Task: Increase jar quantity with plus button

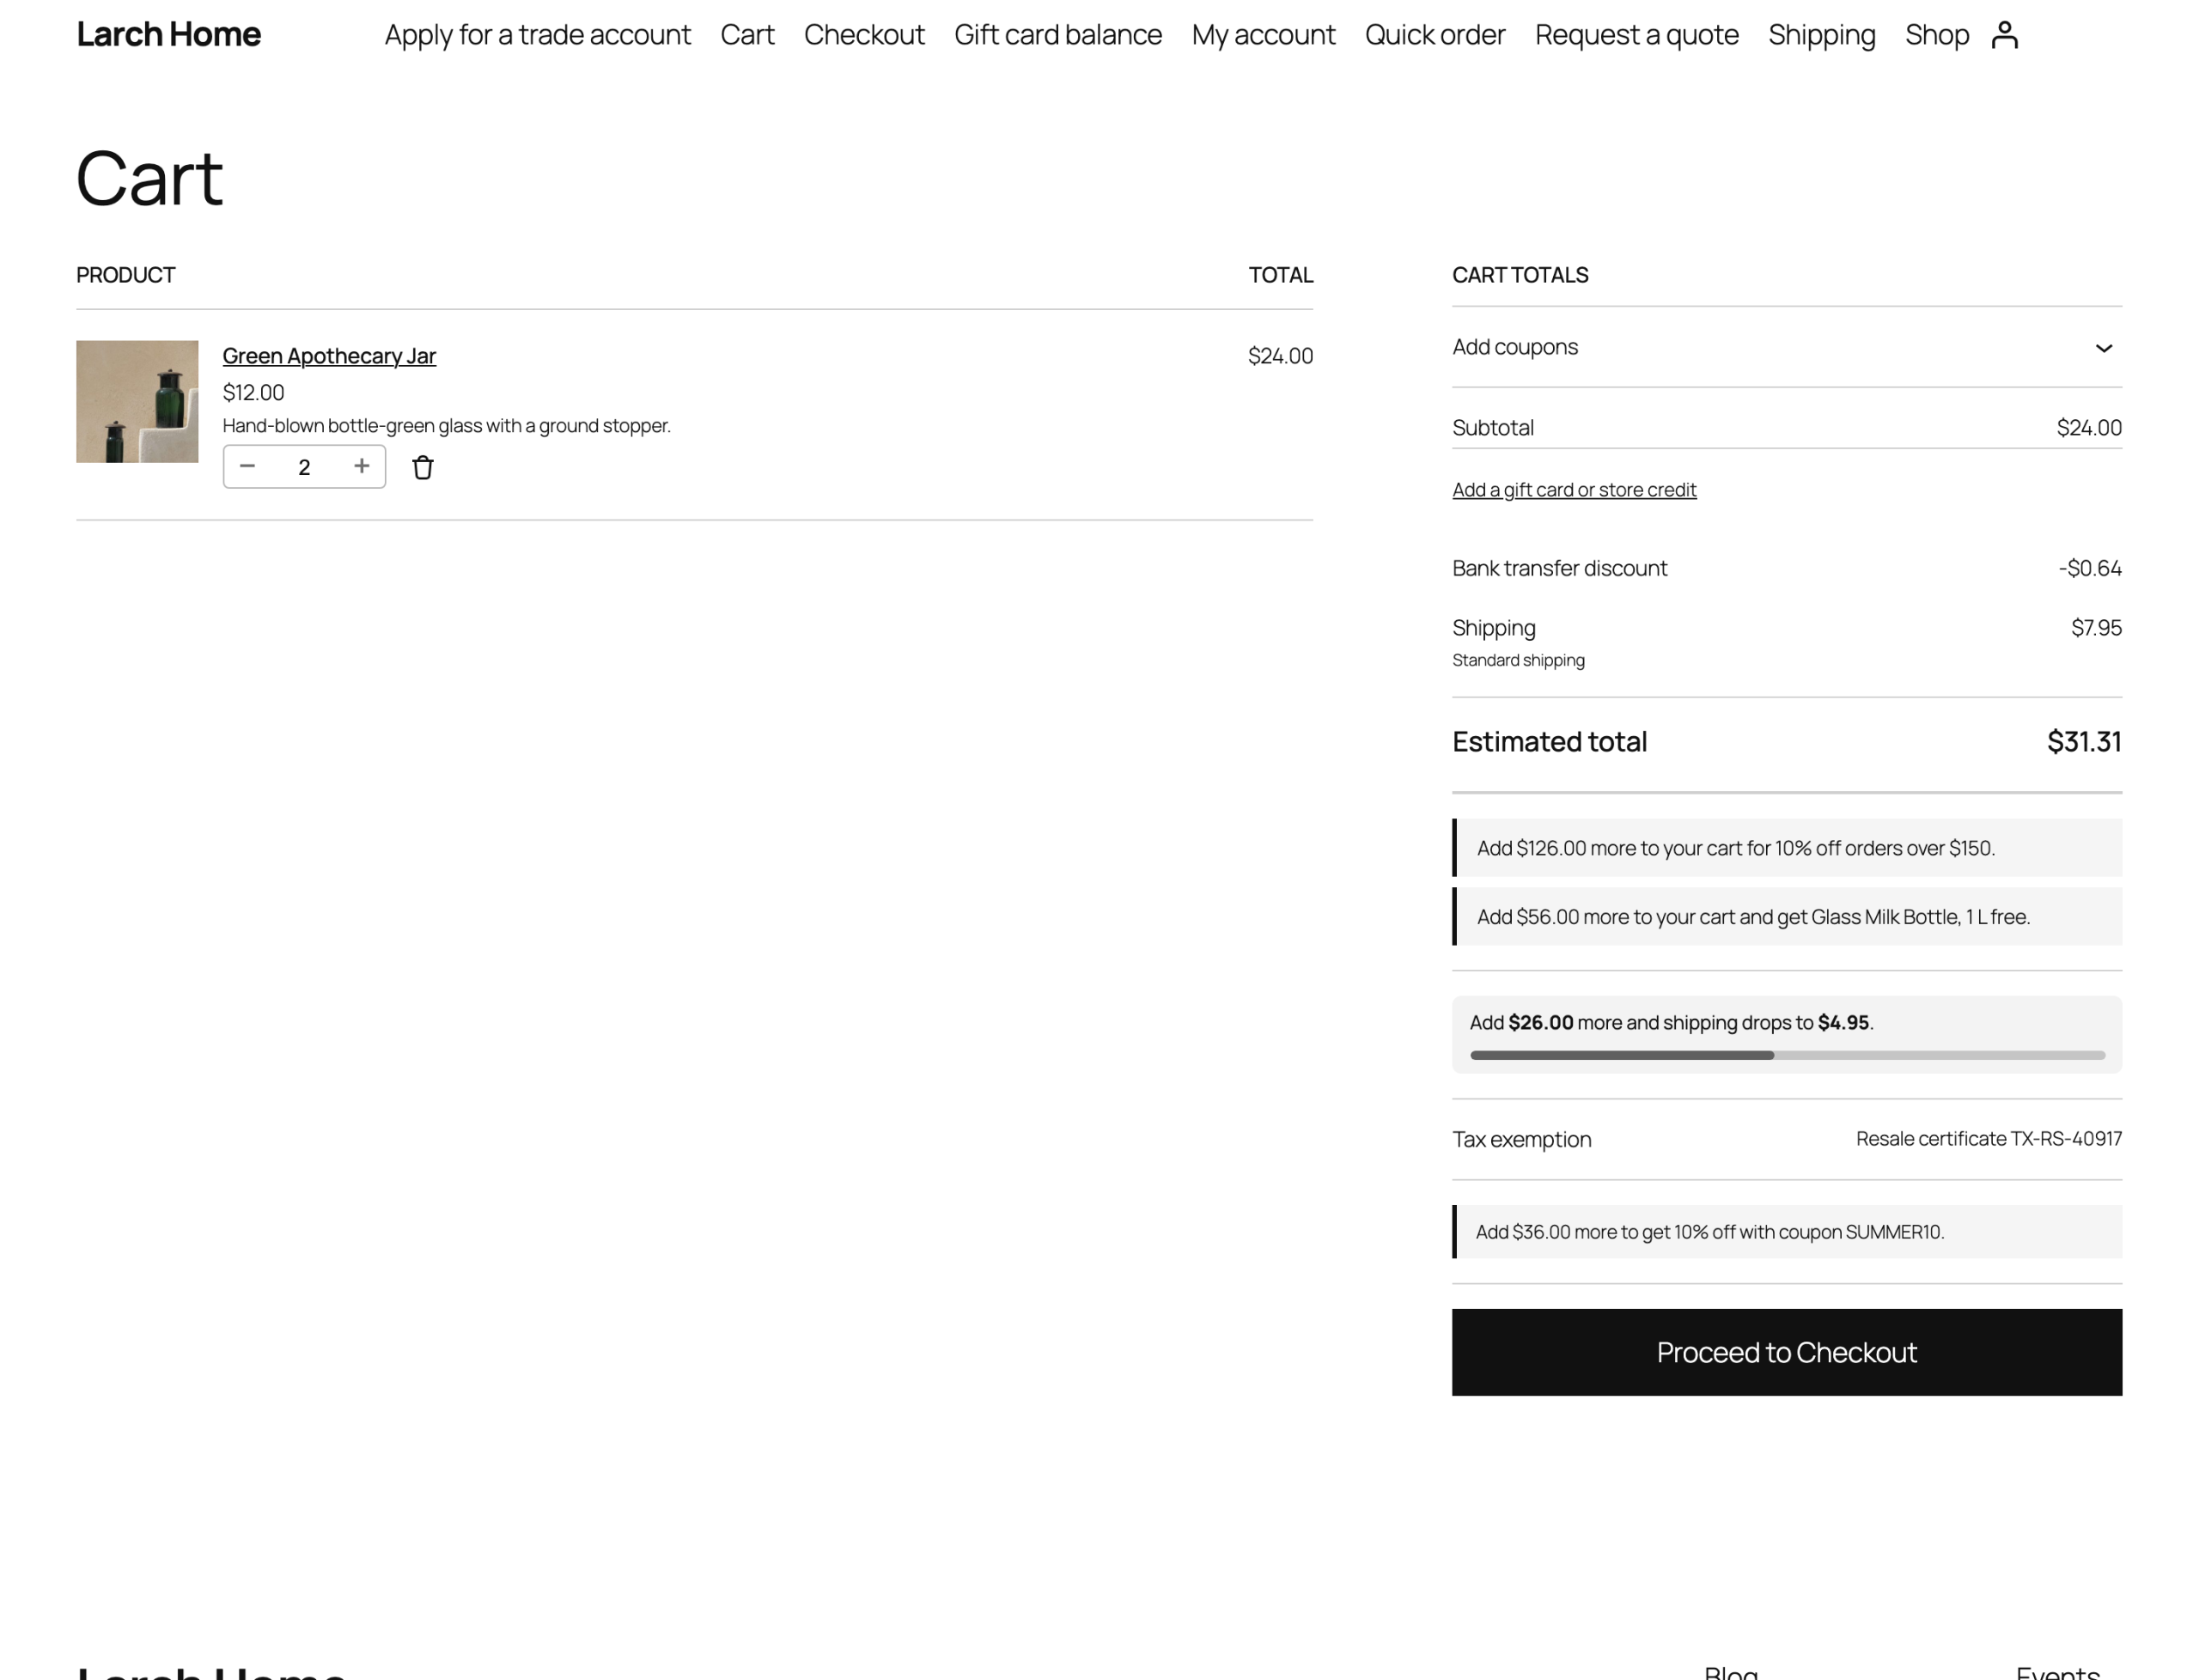Action: [362, 466]
